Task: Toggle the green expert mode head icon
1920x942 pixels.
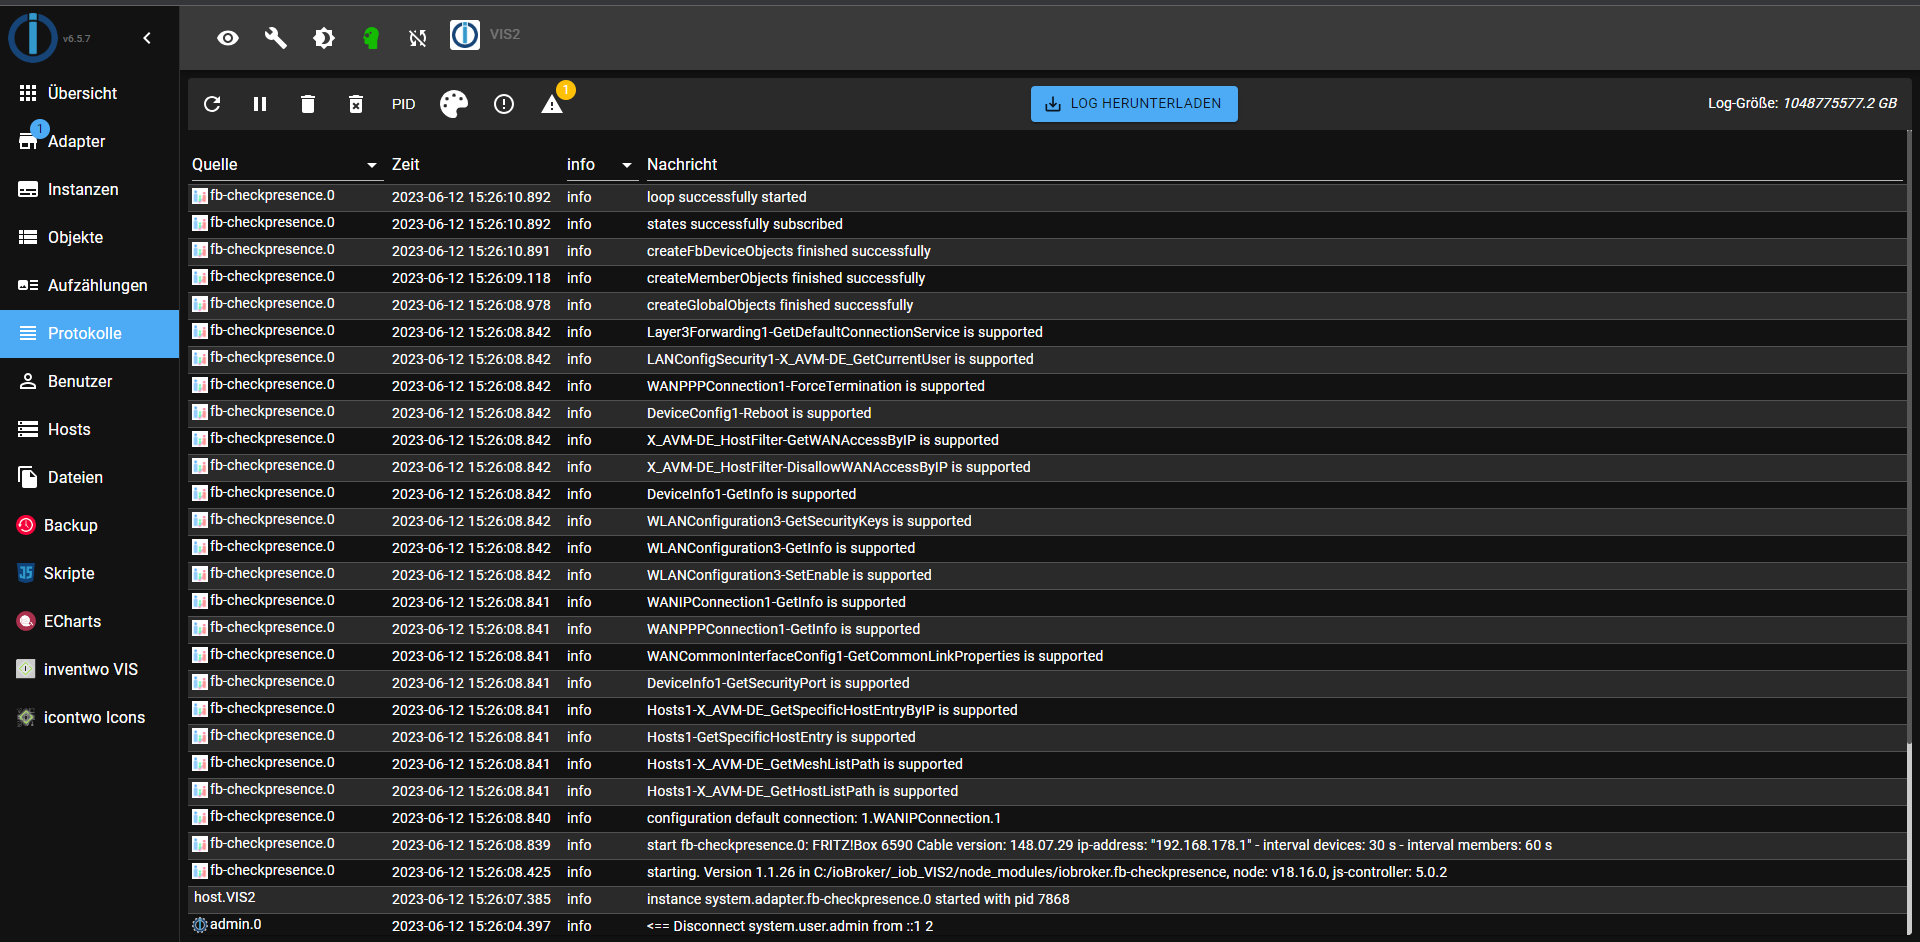Action: tap(371, 38)
